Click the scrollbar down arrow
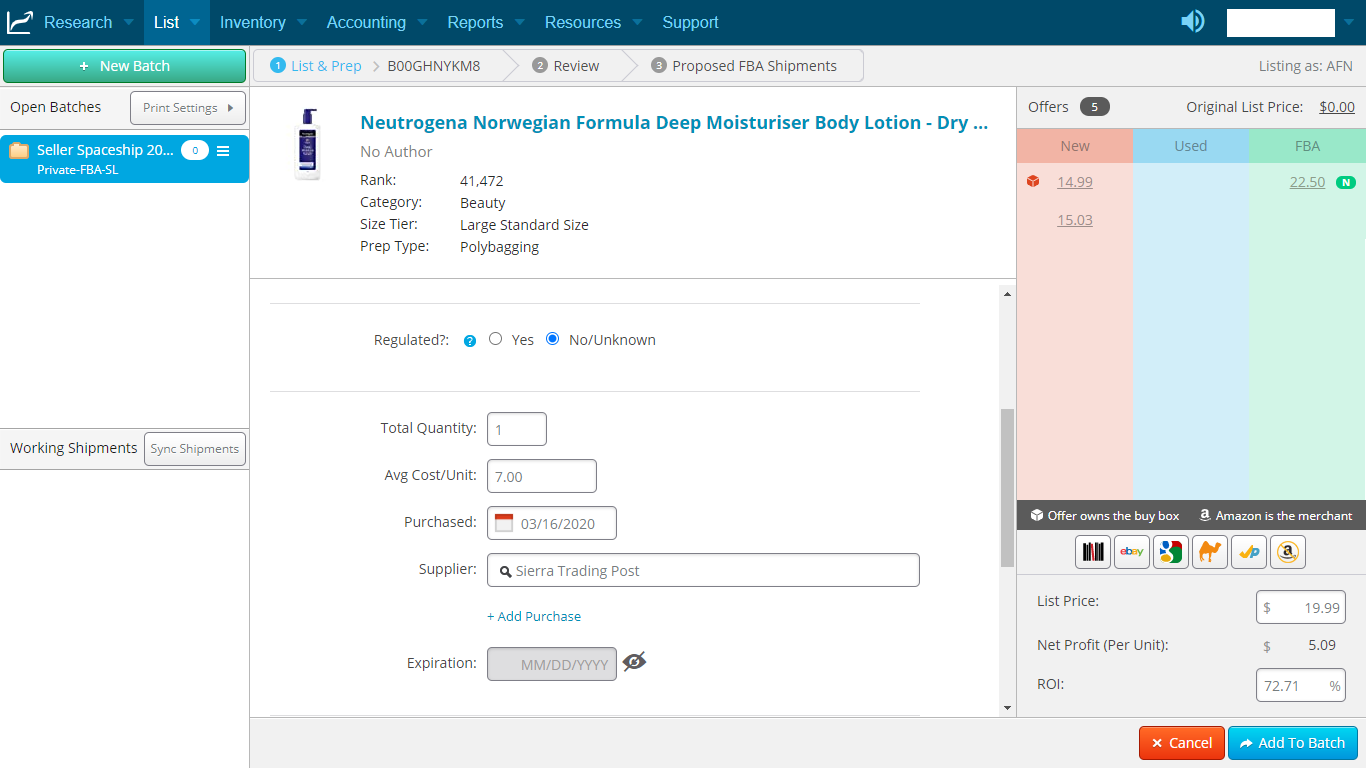The width and height of the screenshot is (1366, 768). click(x=1007, y=708)
